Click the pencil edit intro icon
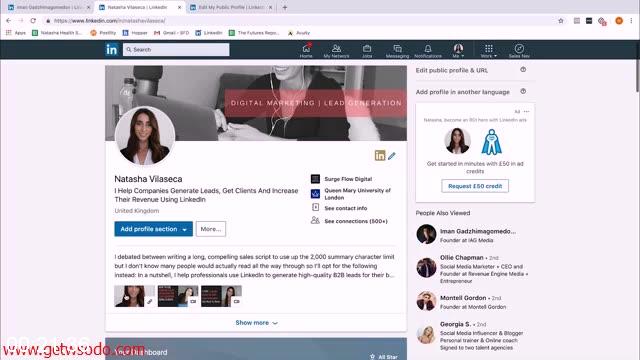Screen dimensions: 640x360 pyautogui.click(x=392, y=156)
